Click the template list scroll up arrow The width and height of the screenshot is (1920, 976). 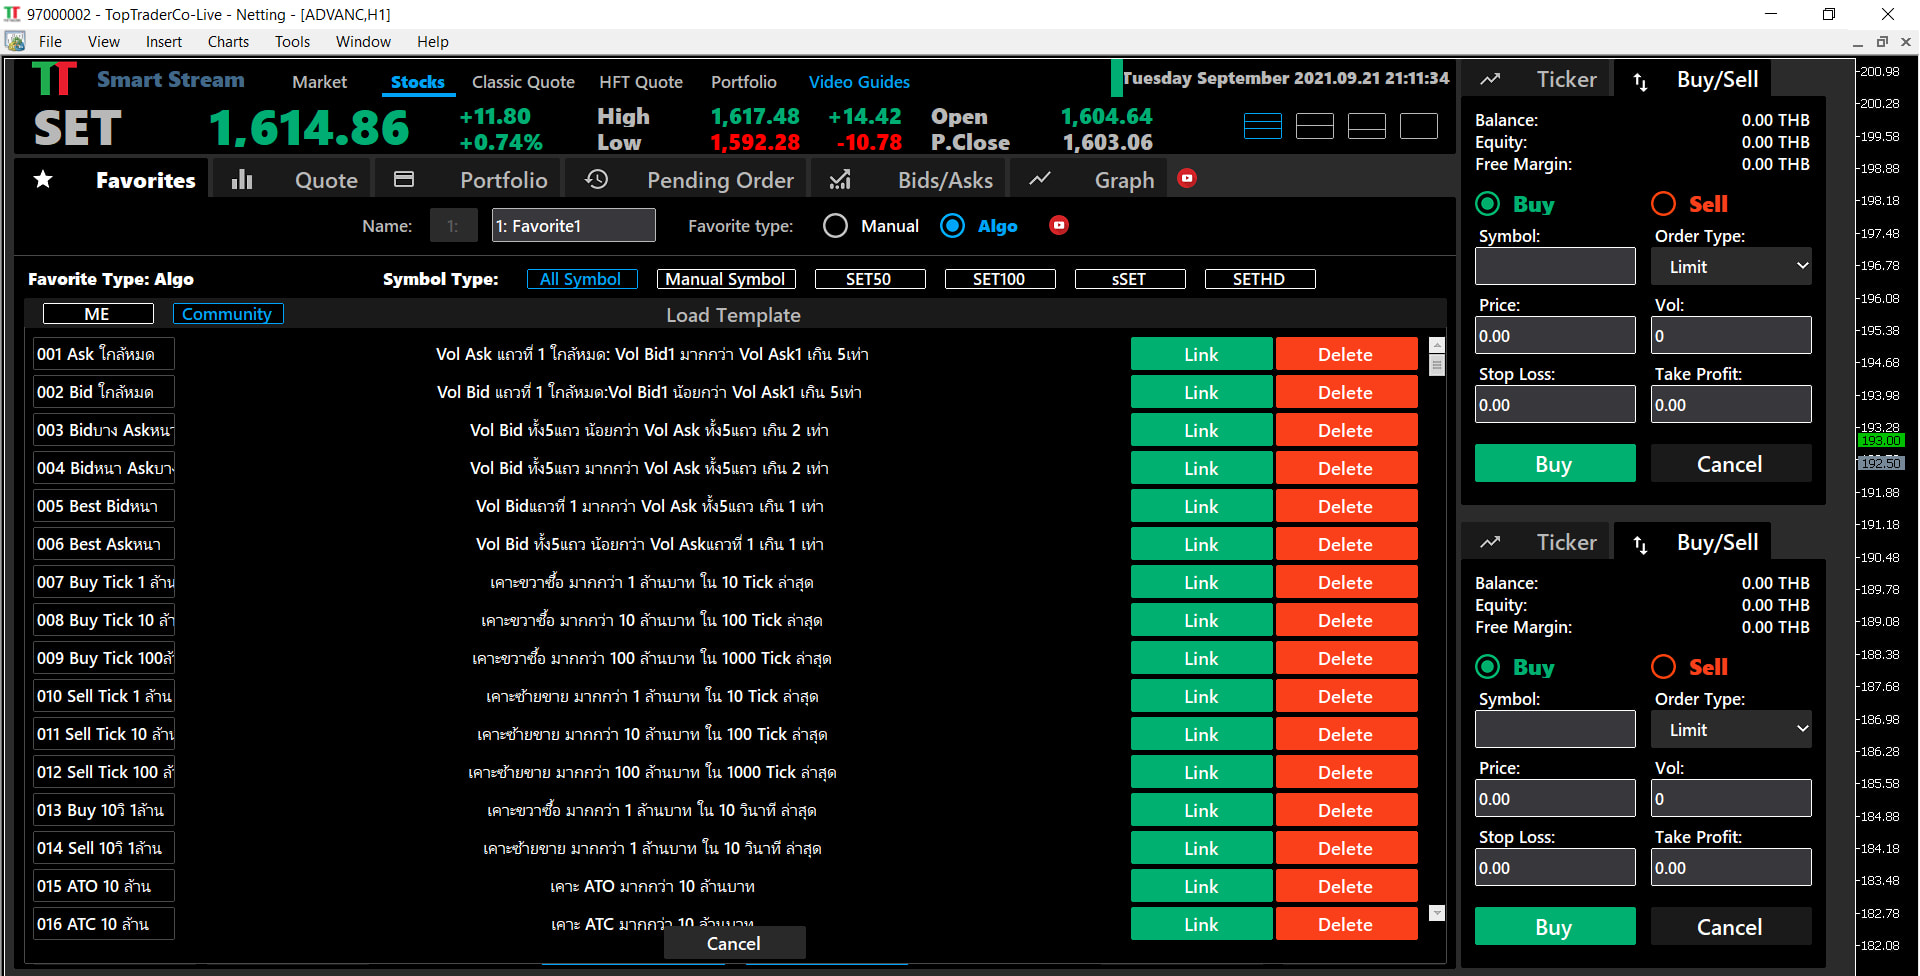[1437, 345]
